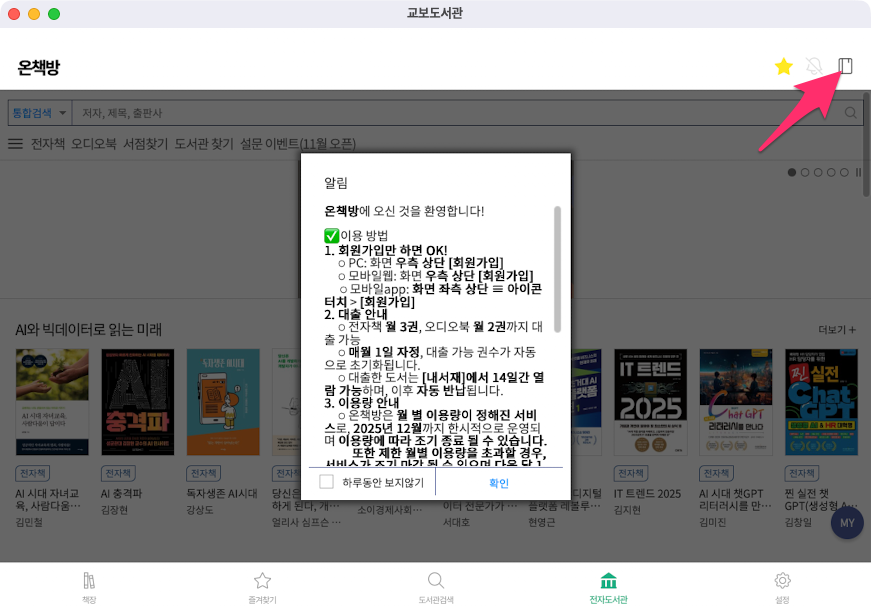Open the 도서관 찾기 menu
The width and height of the screenshot is (871, 615).
[204, 144]
